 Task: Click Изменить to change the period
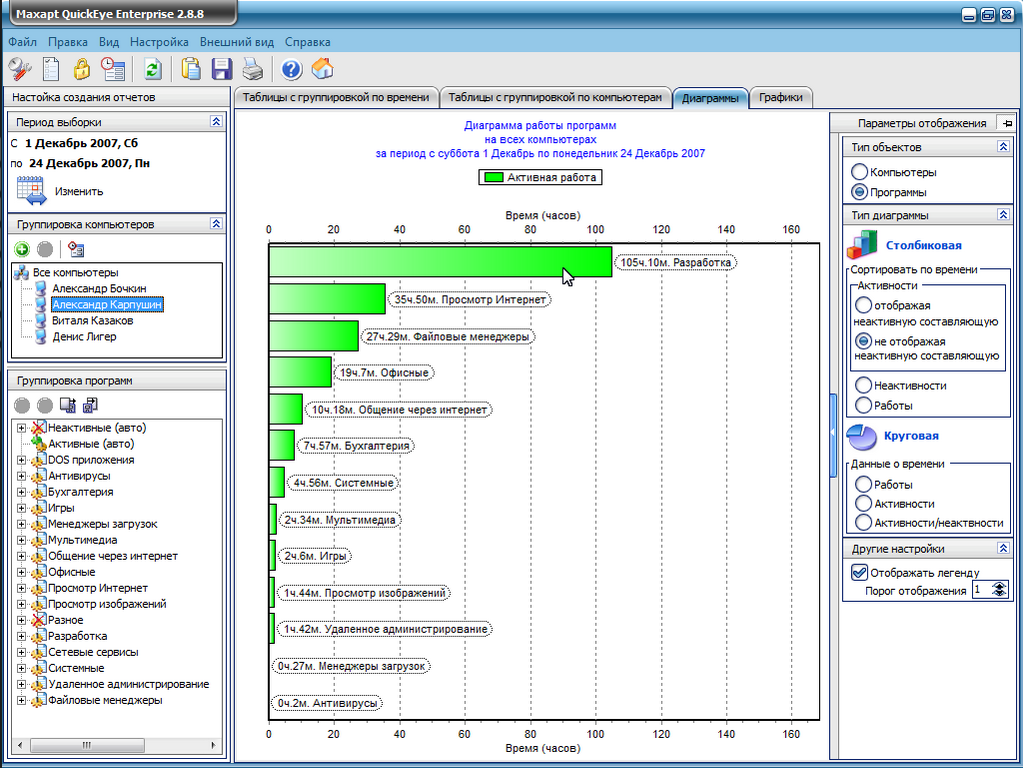click(78, 191)
